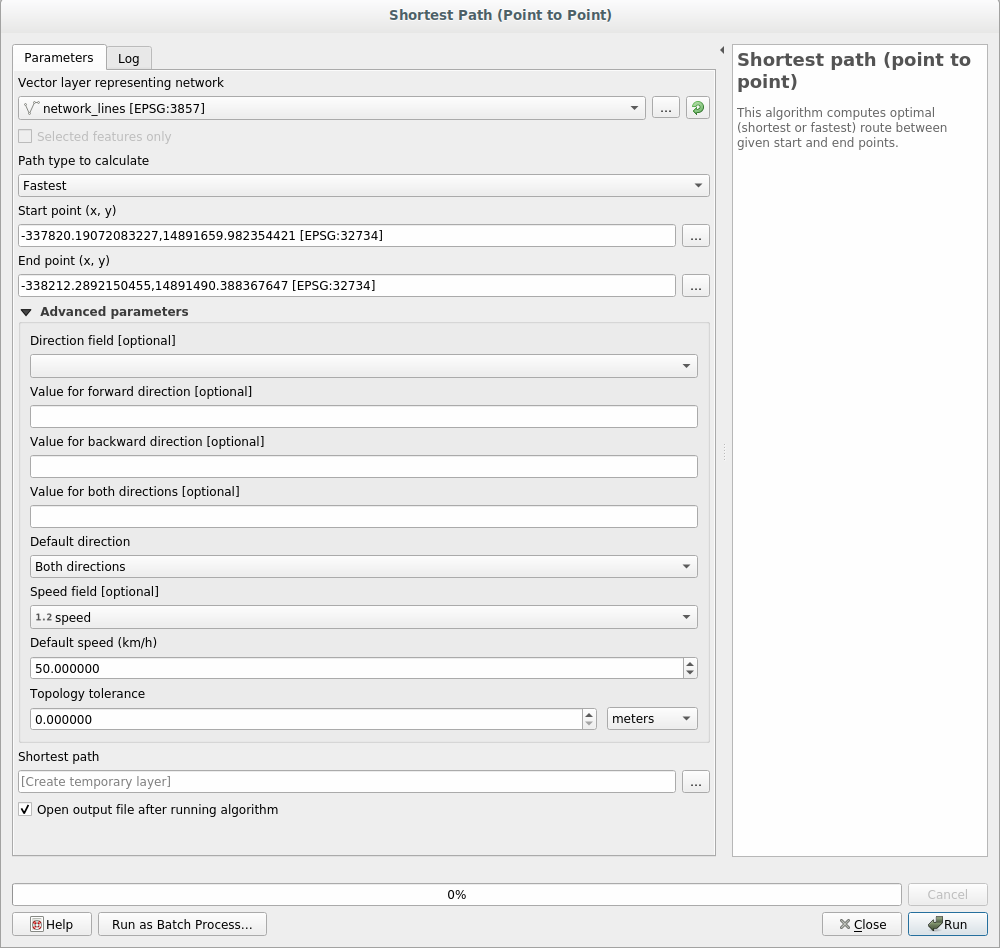
Task: Collapse the help panel with the arrow
Action: pyautogui.click(x=722, y=50)
